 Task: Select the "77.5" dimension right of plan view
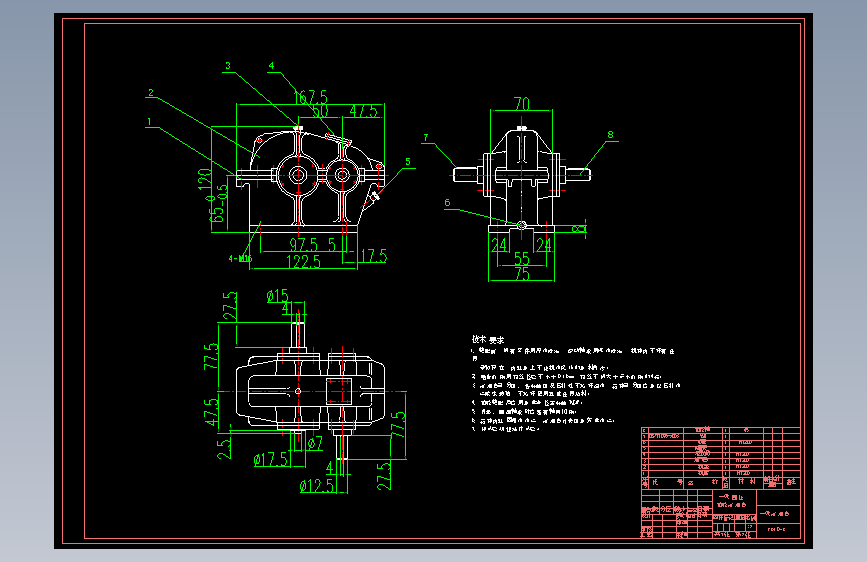398,424
